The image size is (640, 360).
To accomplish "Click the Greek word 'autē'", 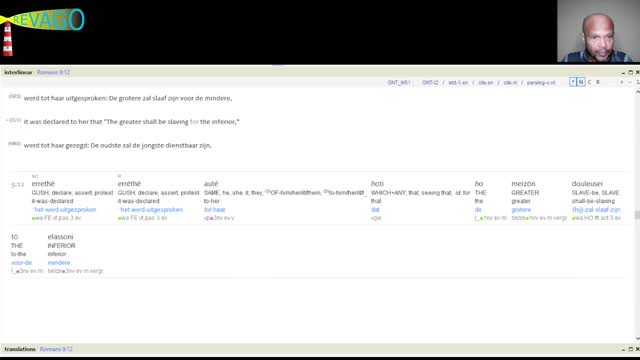I will pos(211,184).
